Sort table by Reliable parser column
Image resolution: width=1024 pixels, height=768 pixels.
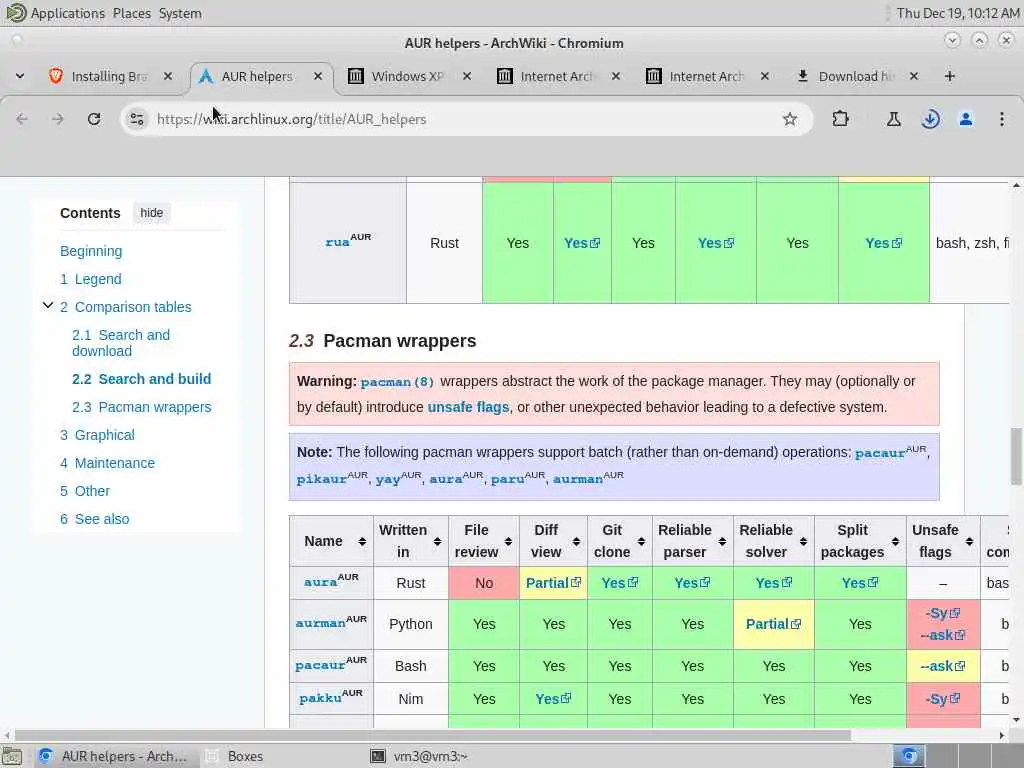point(692,541)
